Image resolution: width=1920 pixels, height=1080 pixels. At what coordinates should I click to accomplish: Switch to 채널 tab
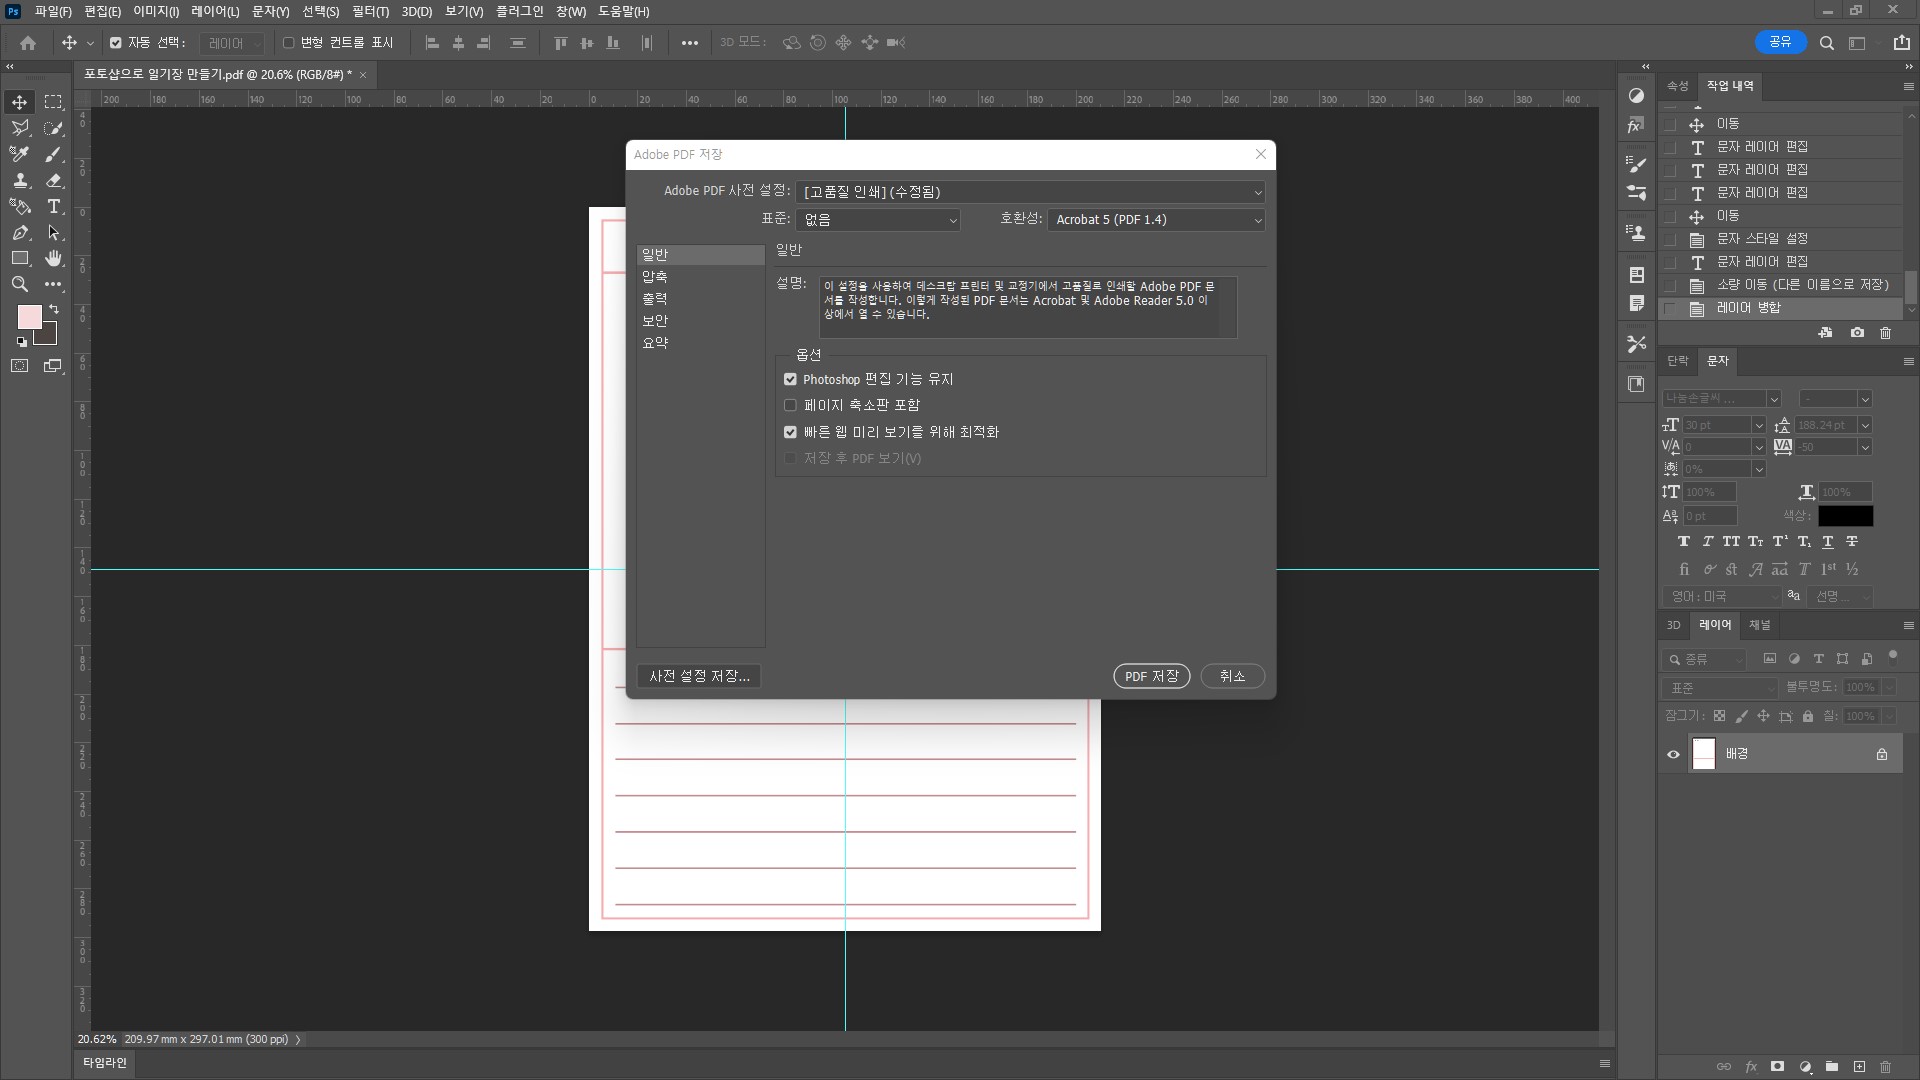click(x=1759, y=625)
